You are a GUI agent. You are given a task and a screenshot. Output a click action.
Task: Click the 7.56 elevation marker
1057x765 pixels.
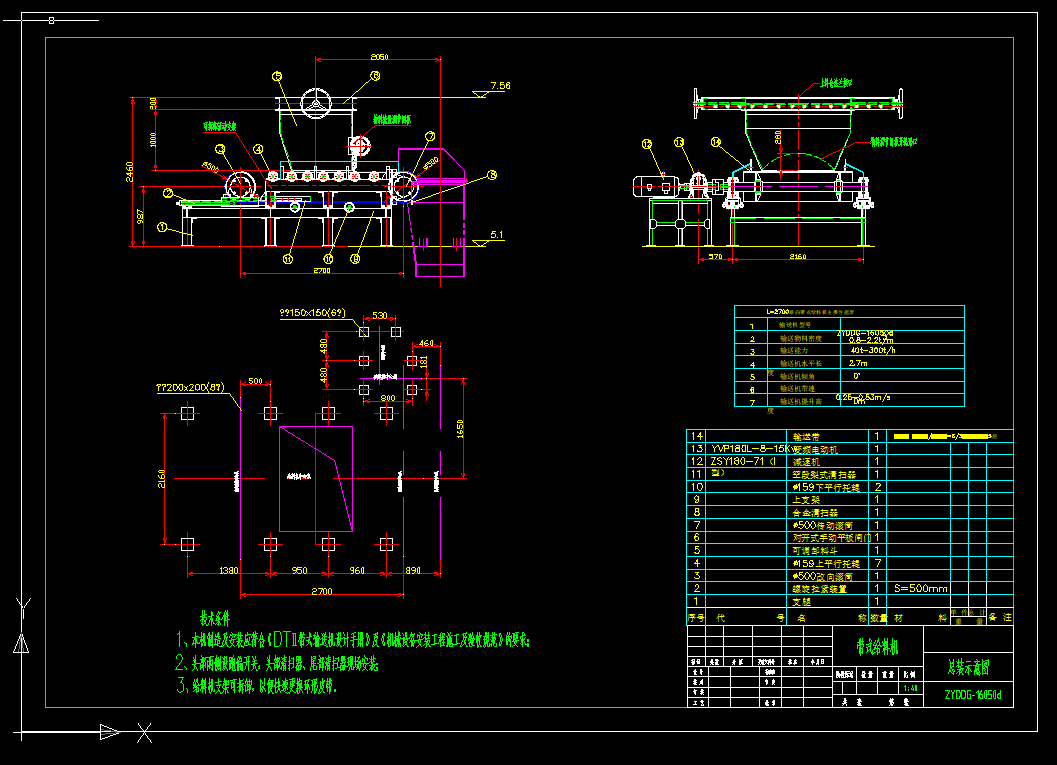(499, 87)
